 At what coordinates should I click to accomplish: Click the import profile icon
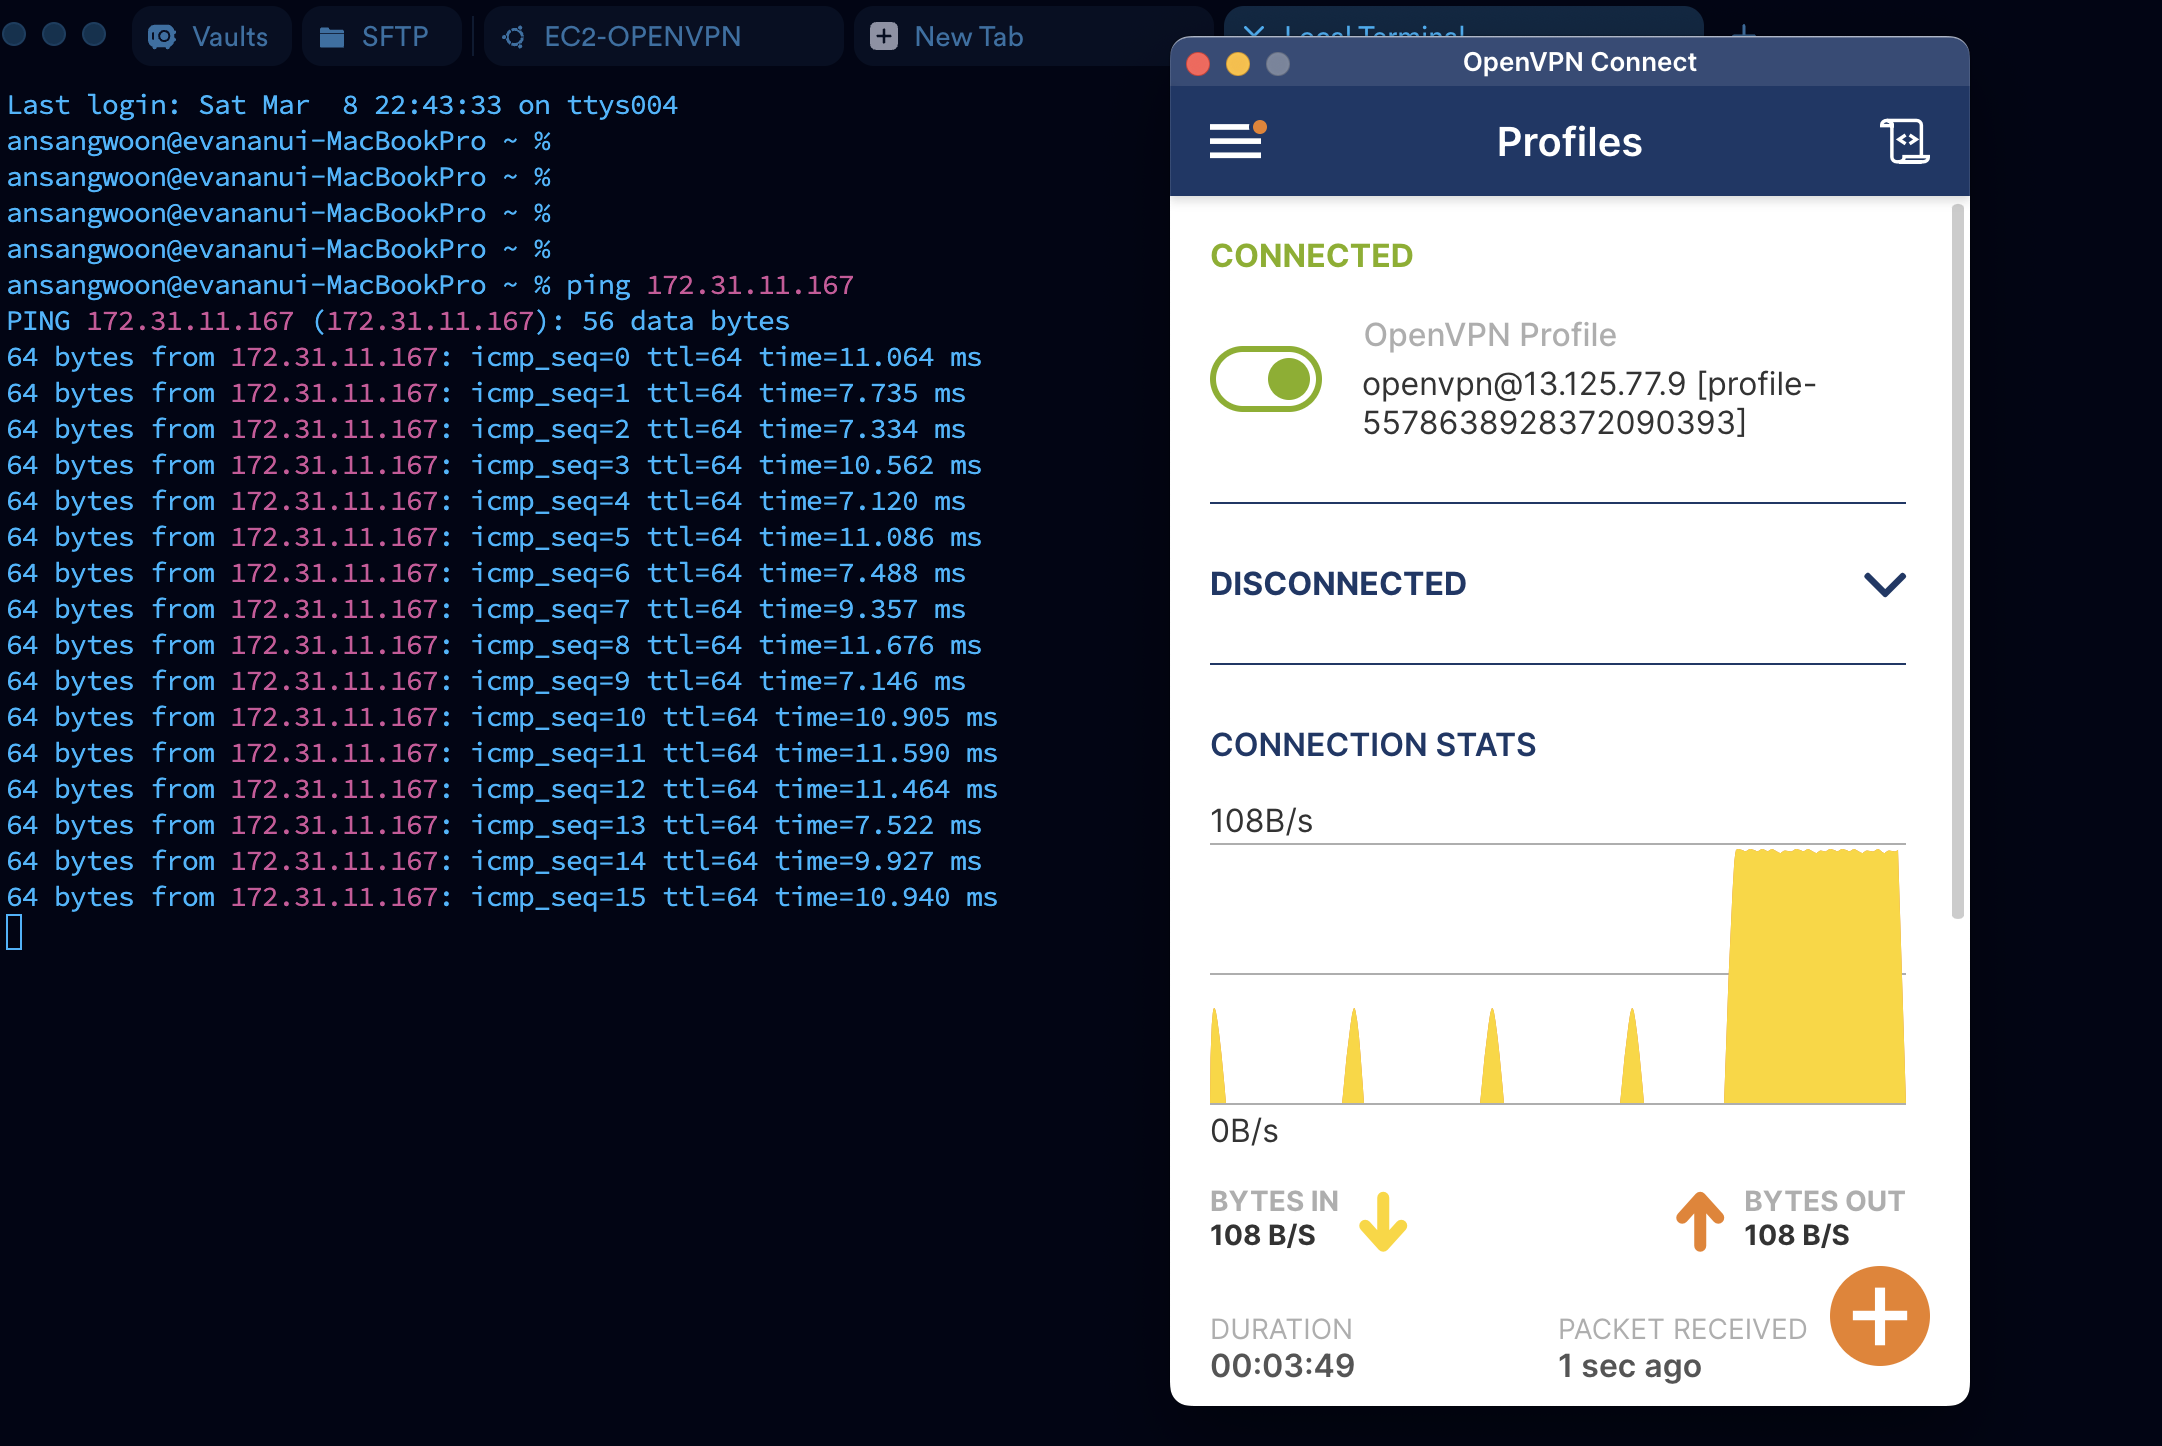point(1904,141)
